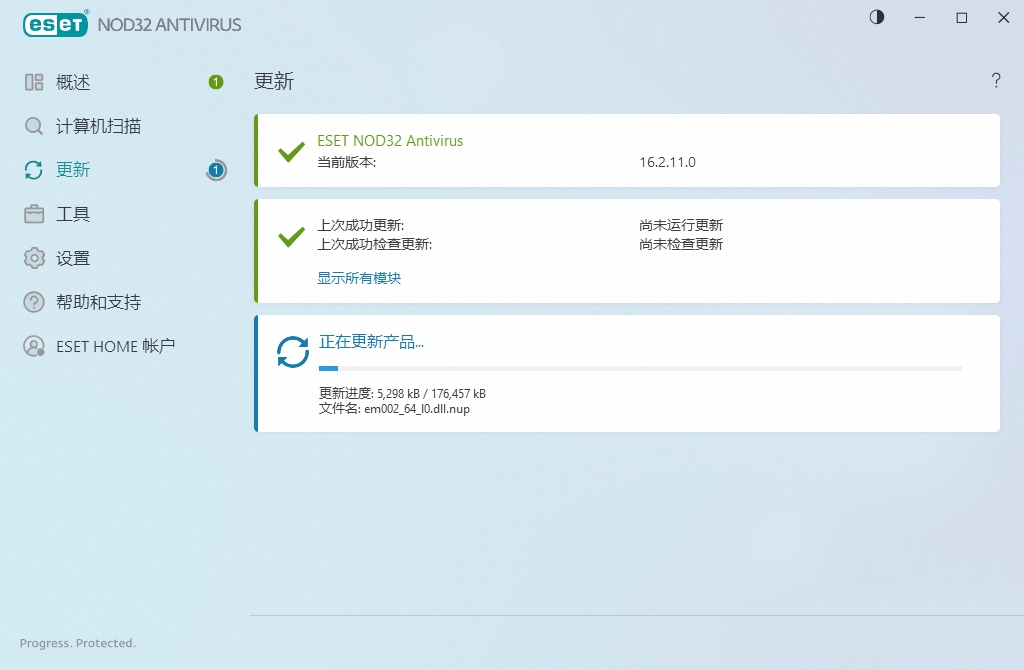Click the blue 正在更新产品 sync icon
This screenshot has width=1024, height=670.
pyautogui.click(x=293, y=352)
